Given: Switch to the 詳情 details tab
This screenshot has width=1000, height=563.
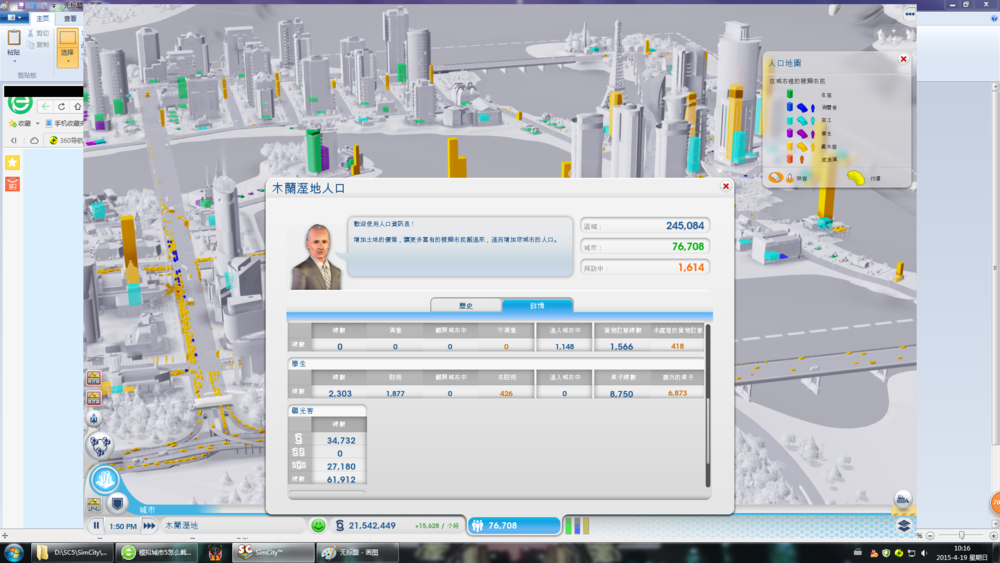Looking at the screenshot, I should (x=537, y=305).
